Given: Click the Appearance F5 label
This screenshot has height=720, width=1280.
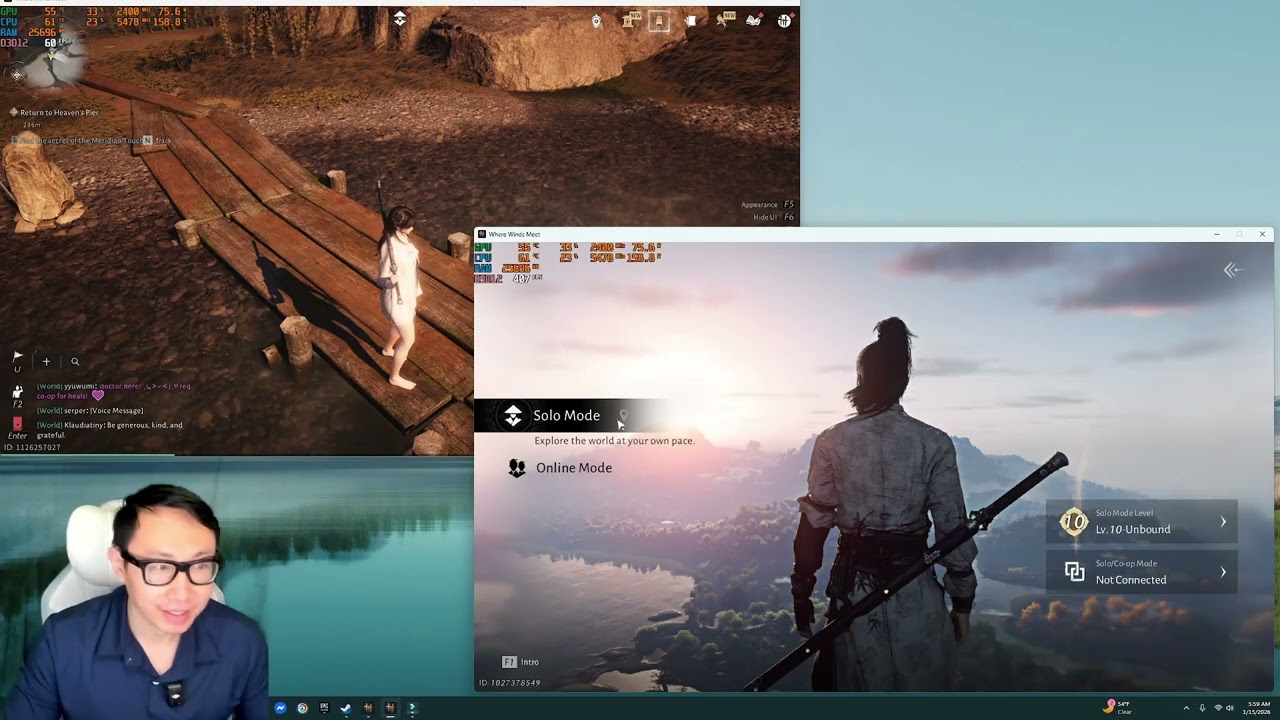Looking at the screenshot, I should click(x=768, y=205).
